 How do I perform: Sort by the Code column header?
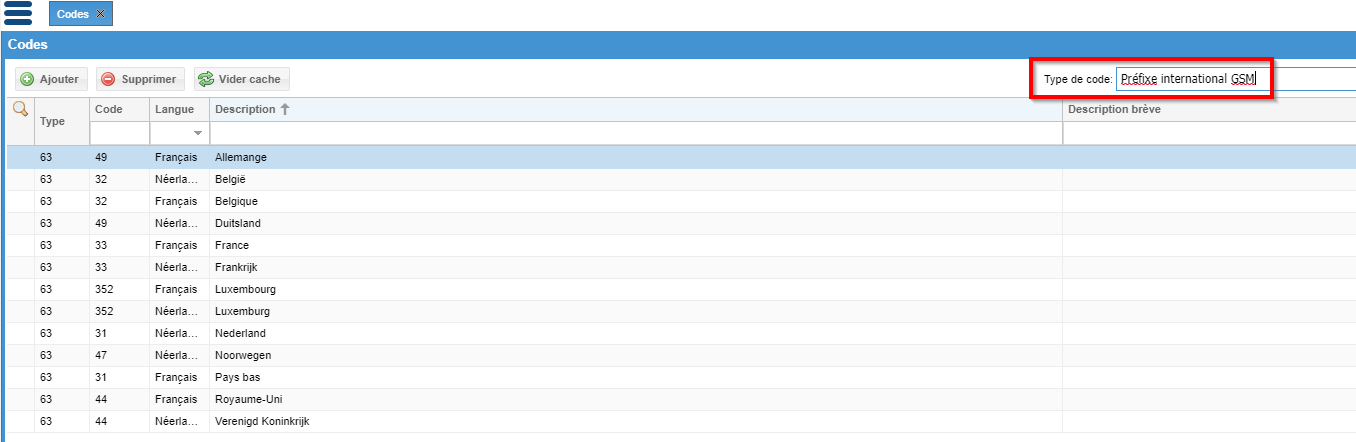[119, 109]
